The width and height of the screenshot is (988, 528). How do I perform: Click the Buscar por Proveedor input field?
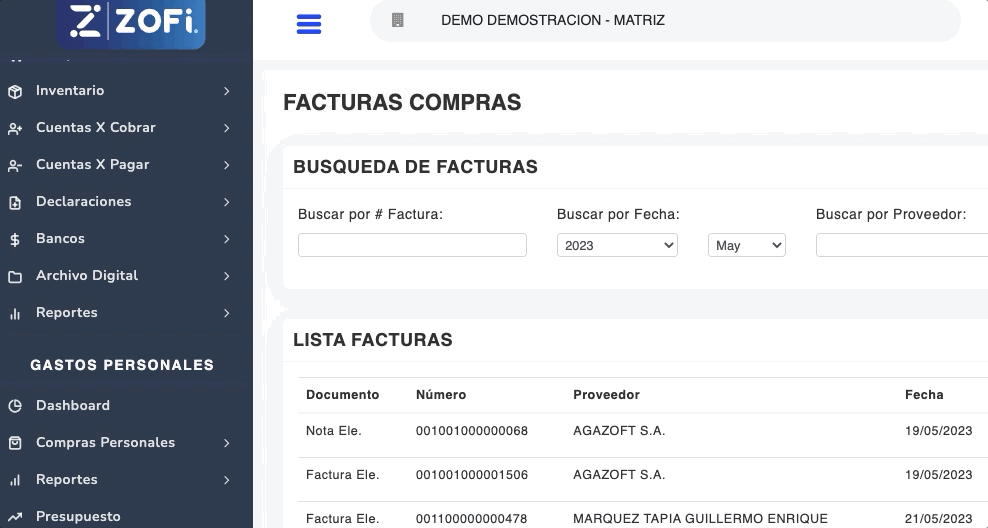(x=901, y=245)
